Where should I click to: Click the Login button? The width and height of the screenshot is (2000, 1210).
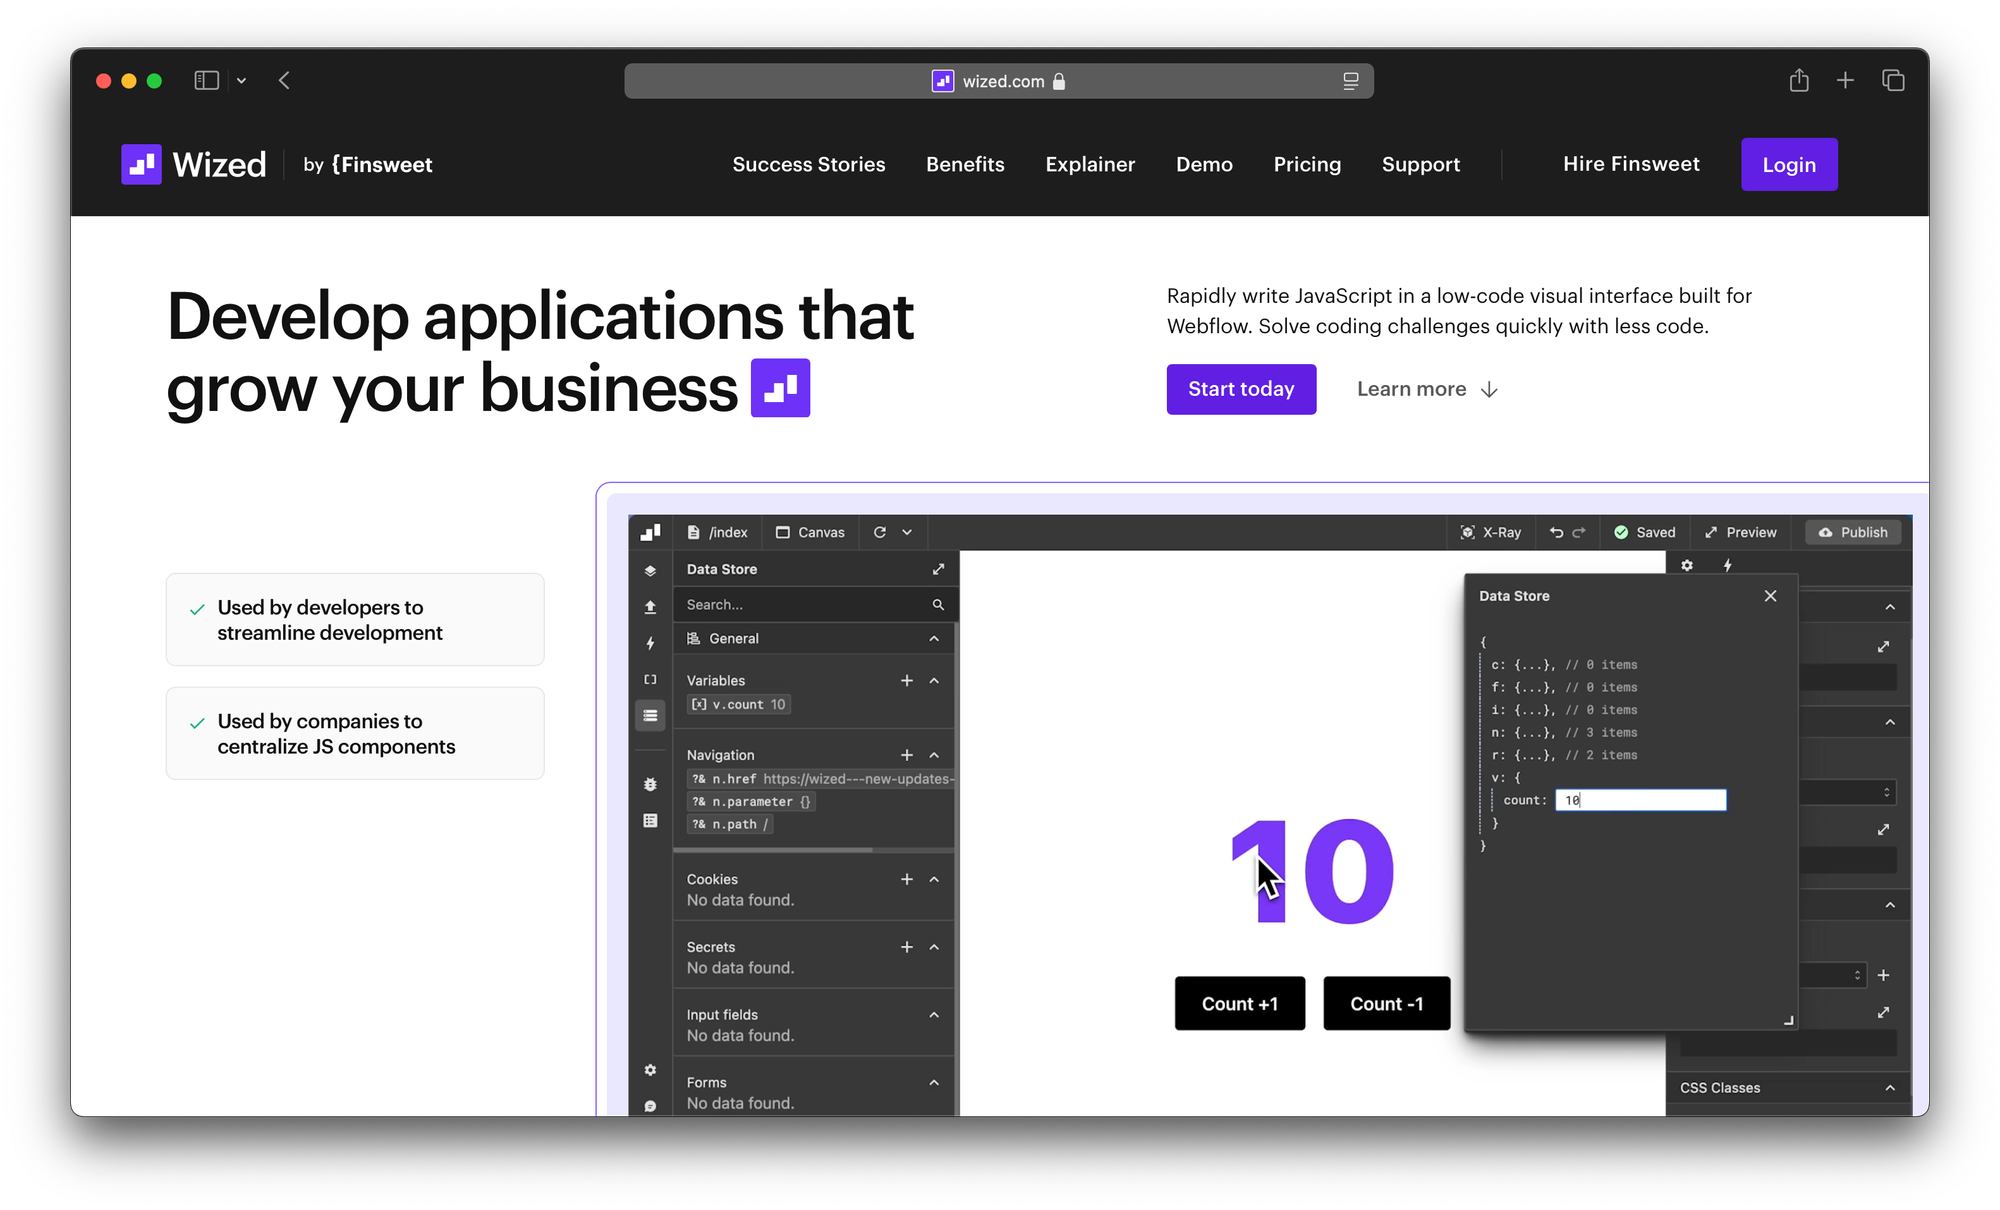click(1789, 165)
